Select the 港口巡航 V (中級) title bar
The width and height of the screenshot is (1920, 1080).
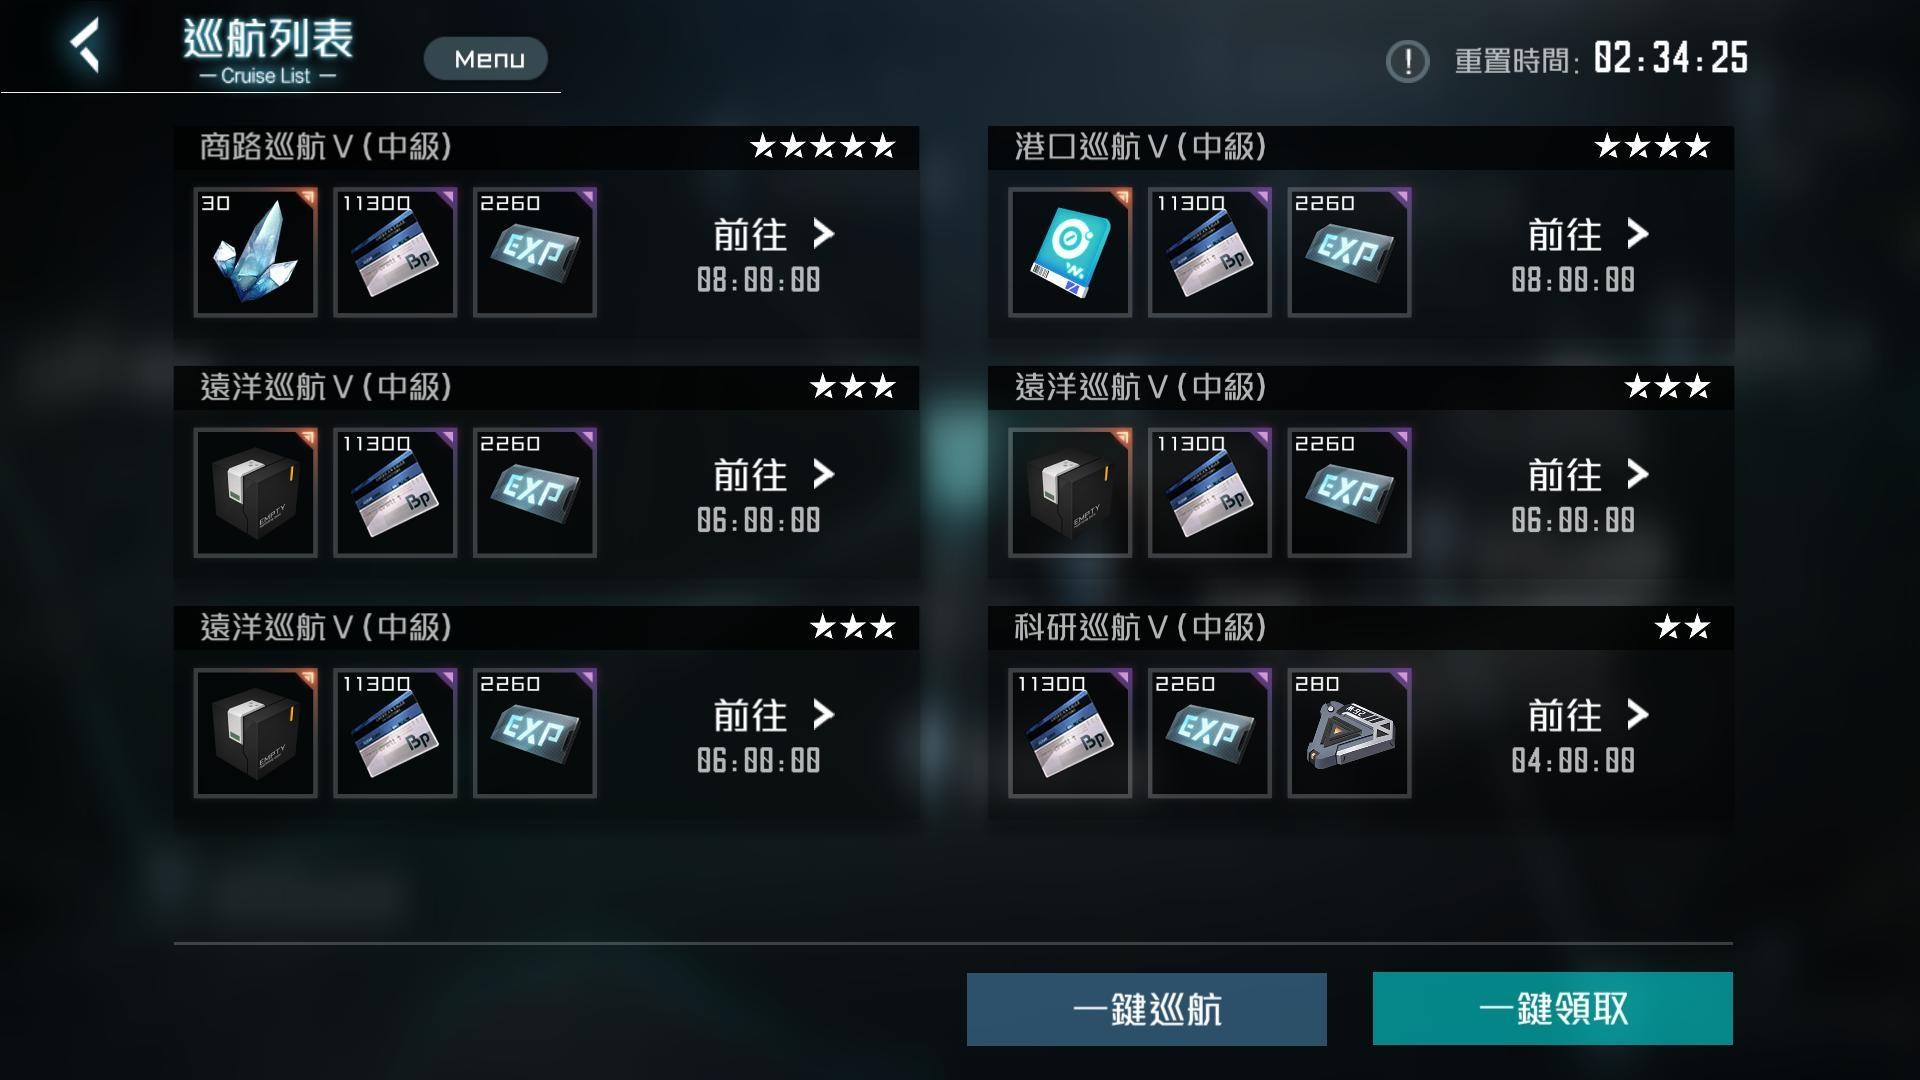pos(1361,147)
